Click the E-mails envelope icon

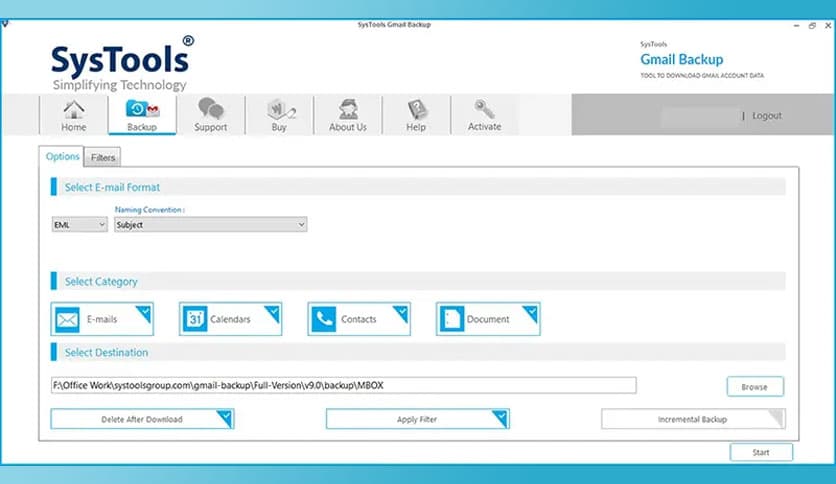[x=67, y=319]
